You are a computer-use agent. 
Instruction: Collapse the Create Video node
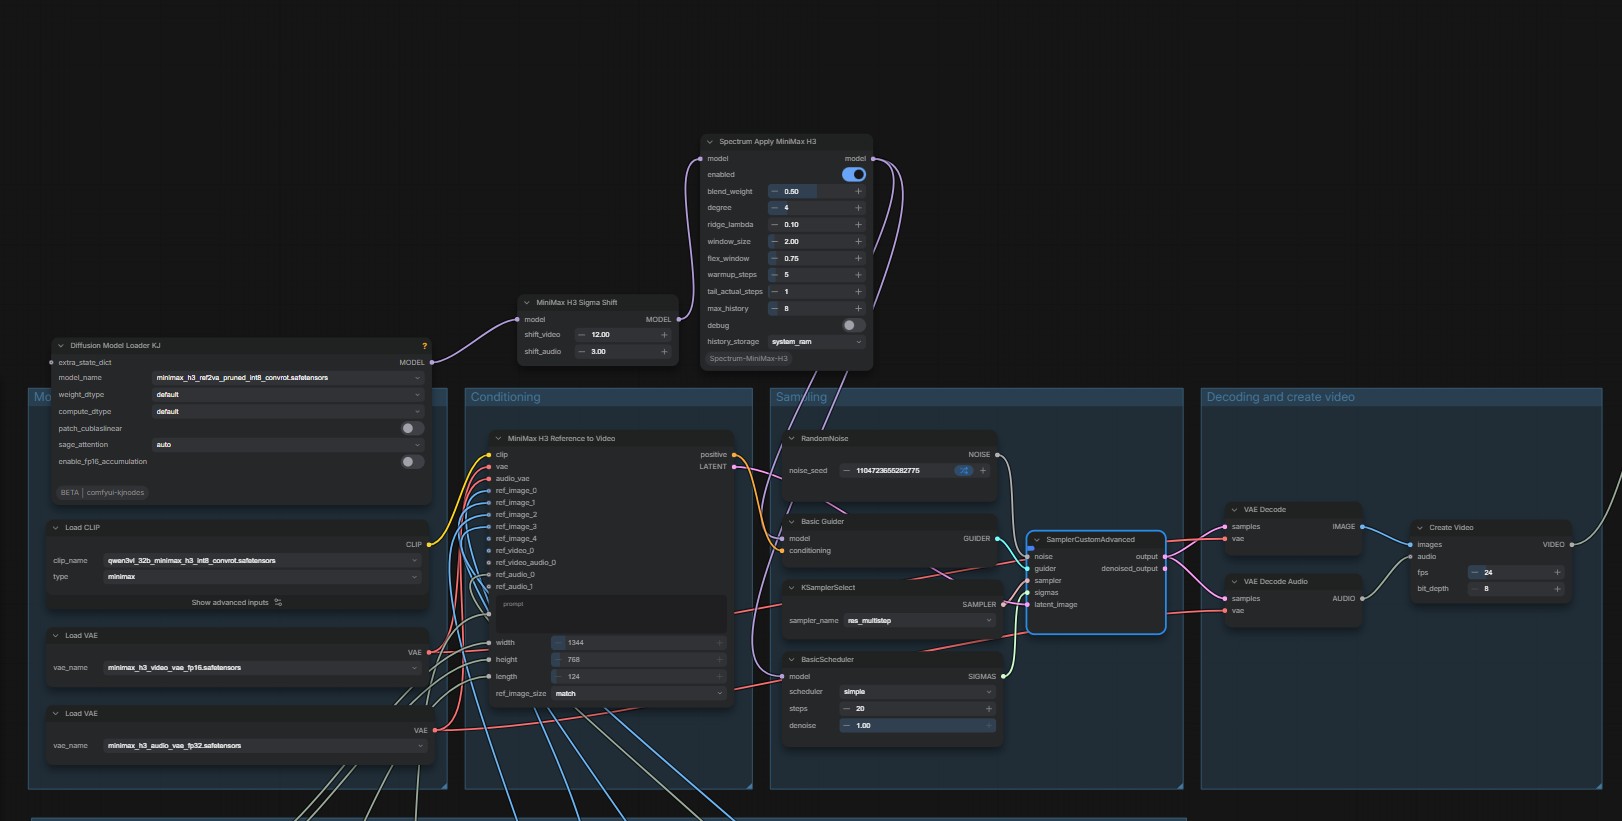pyautogui.click(x=1420, y=528)
